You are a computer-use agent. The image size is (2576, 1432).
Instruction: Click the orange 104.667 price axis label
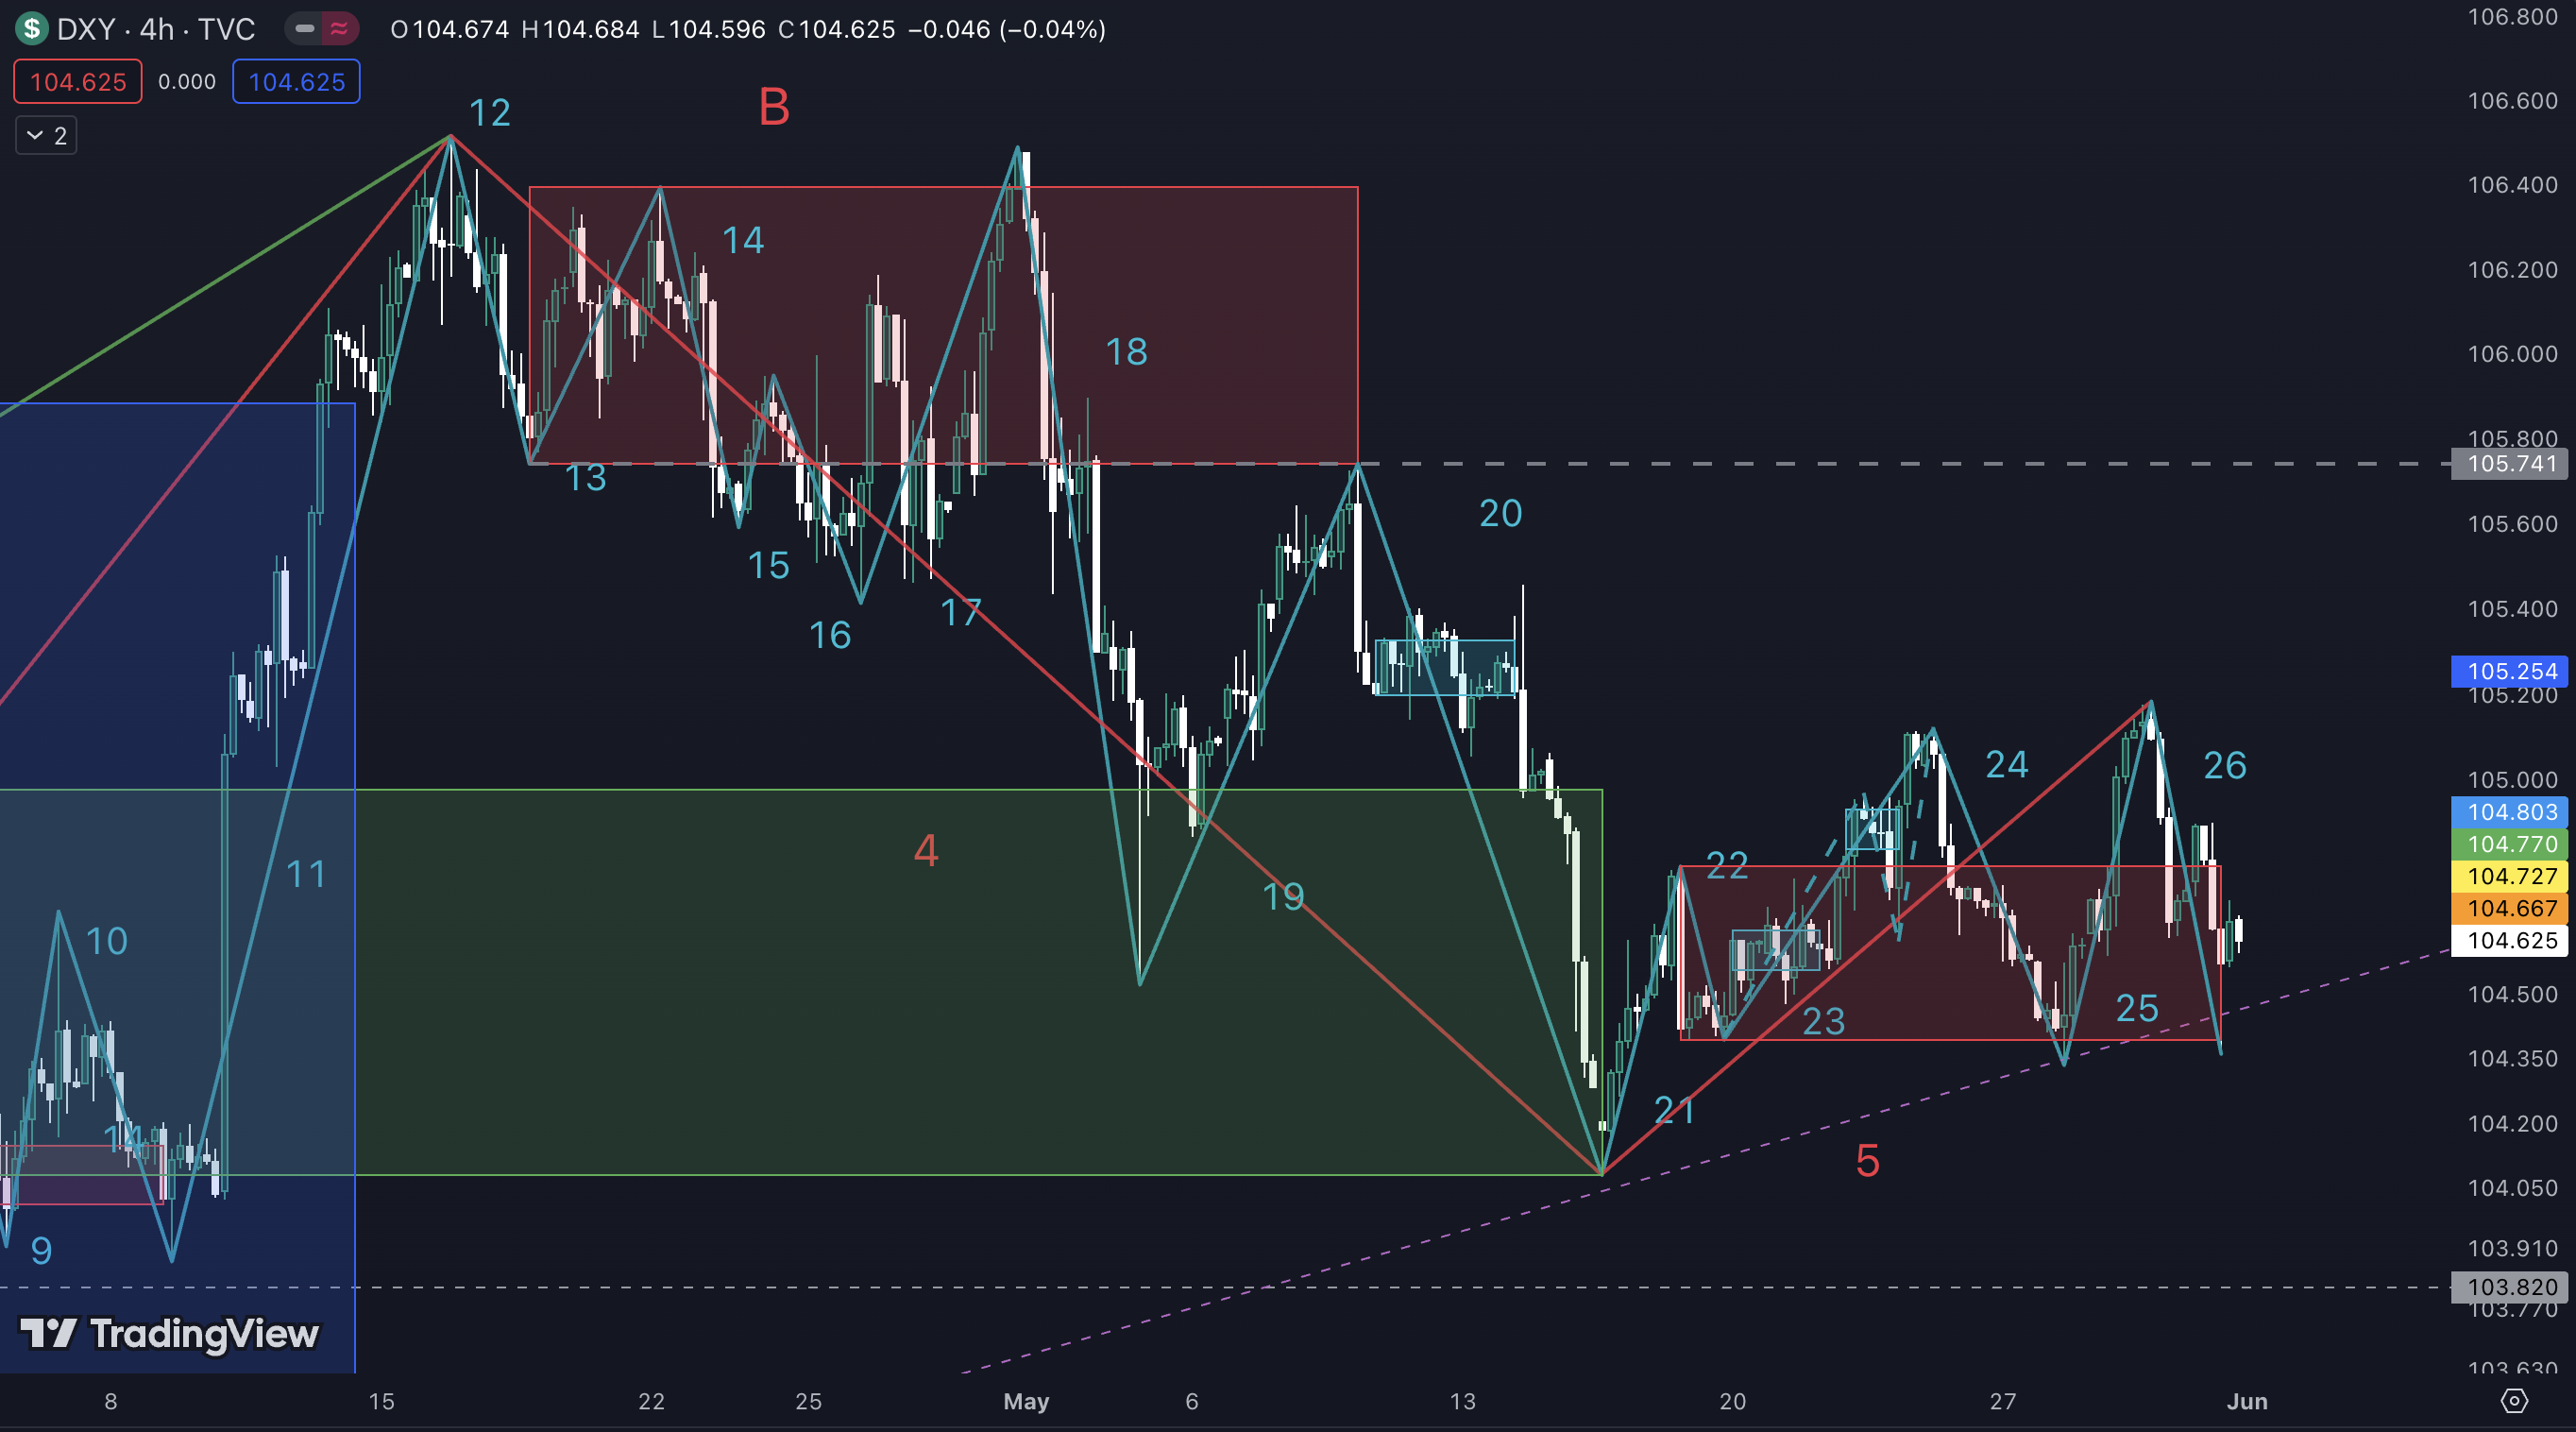[2511, 908]
